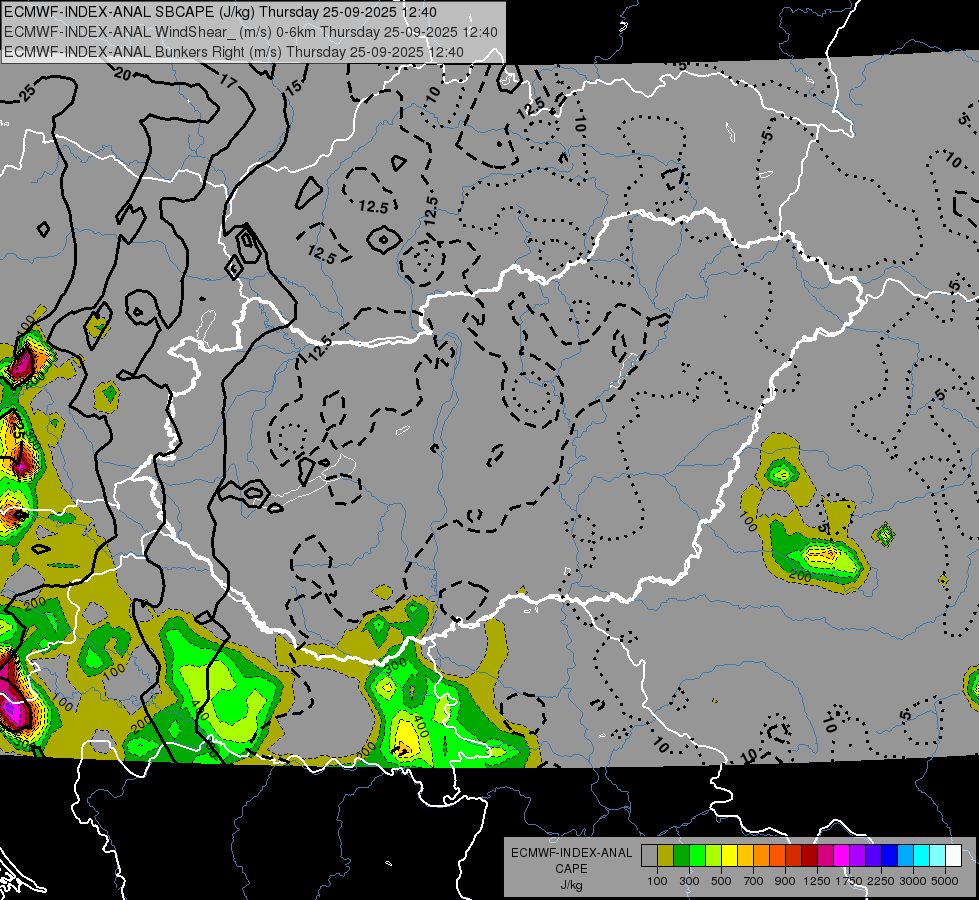Select the pure blue legend swatch
Image resolution: width=979 pixels, height=900 pixels.
click(889, 855)
